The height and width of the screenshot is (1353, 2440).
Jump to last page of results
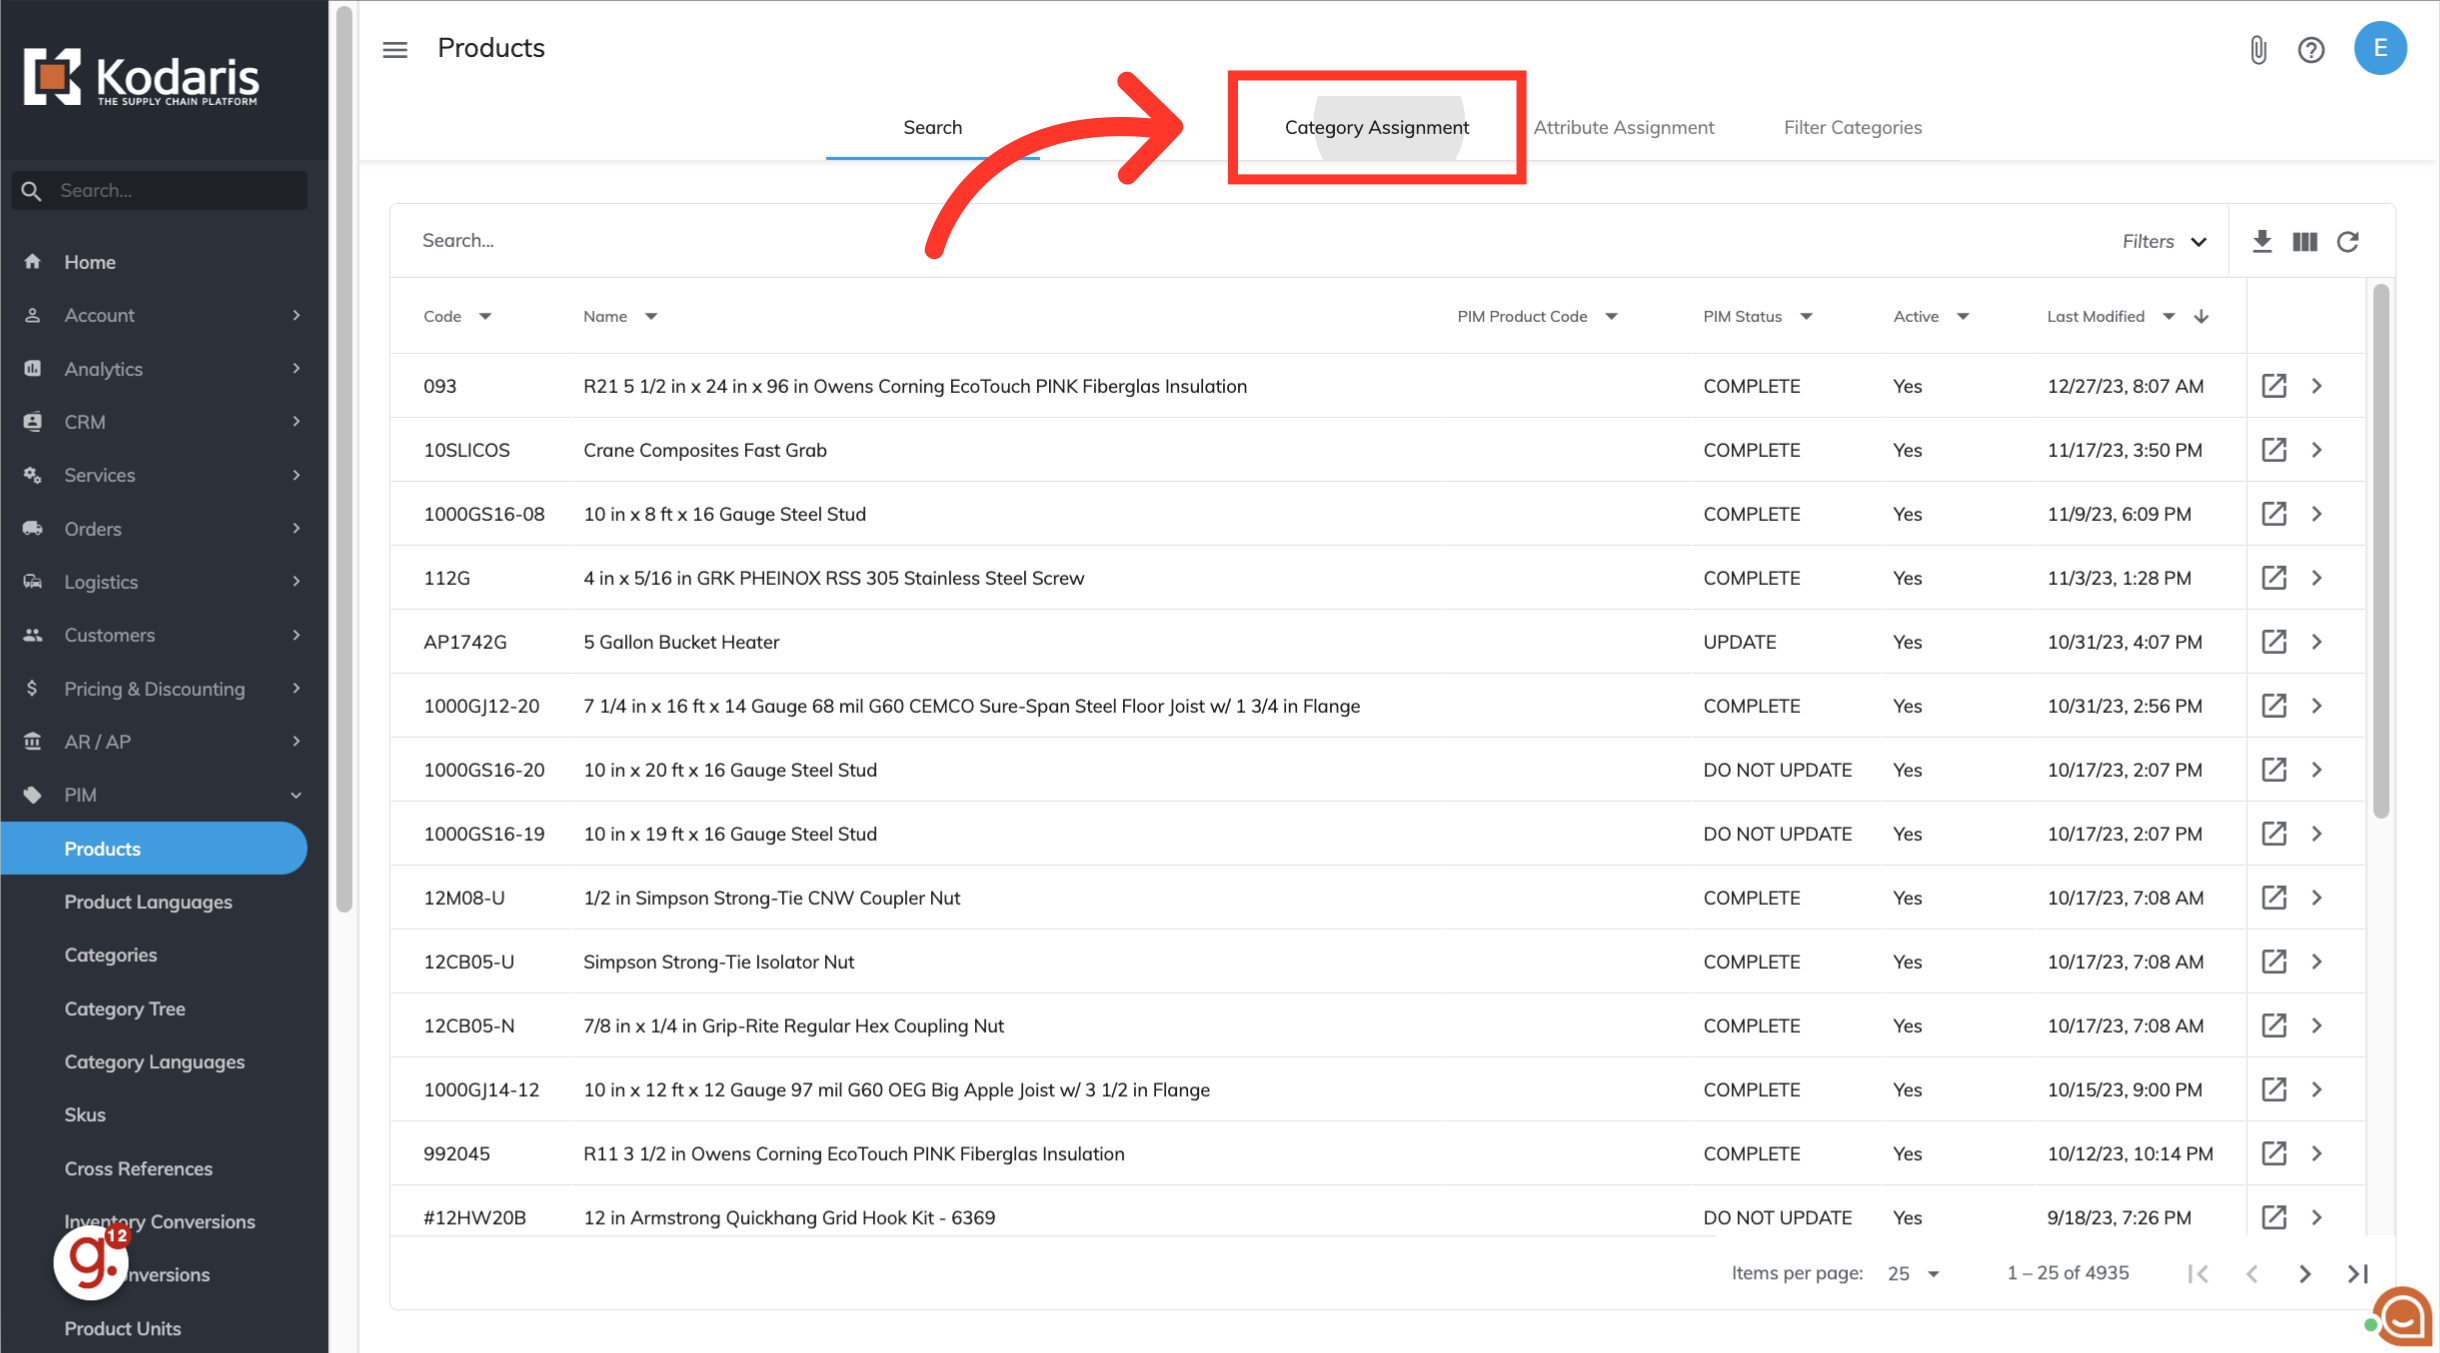[x=2358, y=1273]
